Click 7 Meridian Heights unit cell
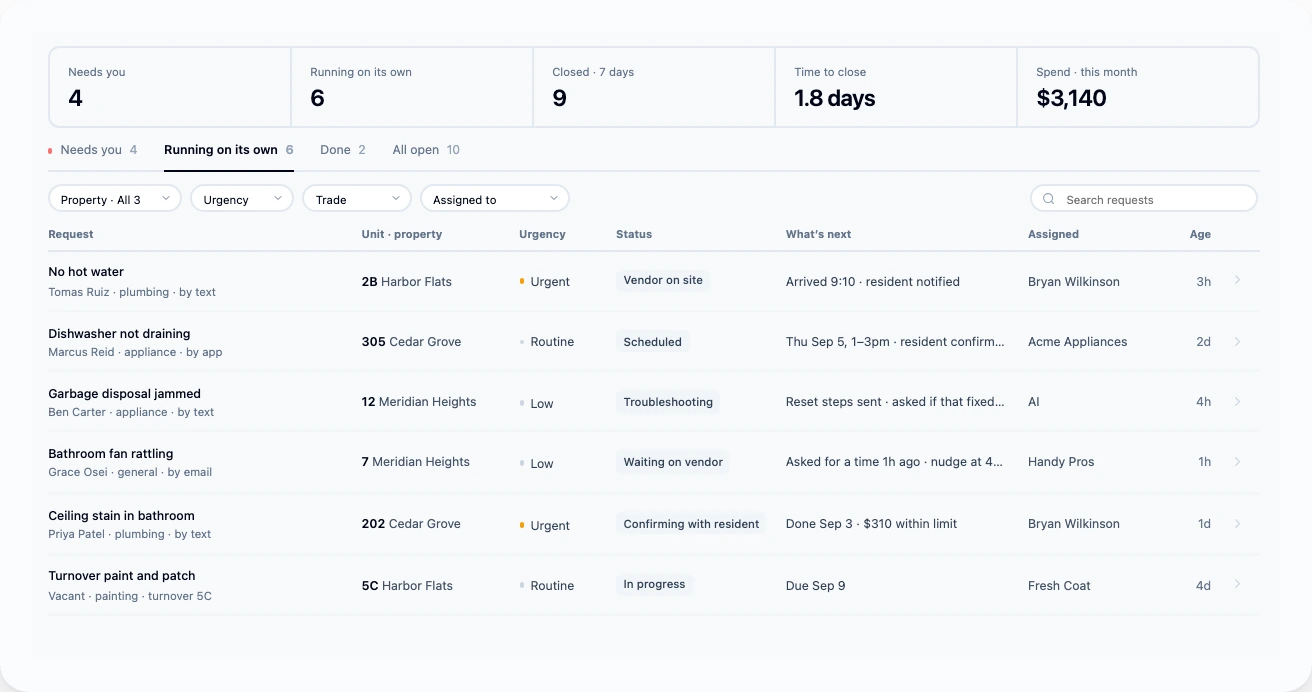 [x=415, y=462]
